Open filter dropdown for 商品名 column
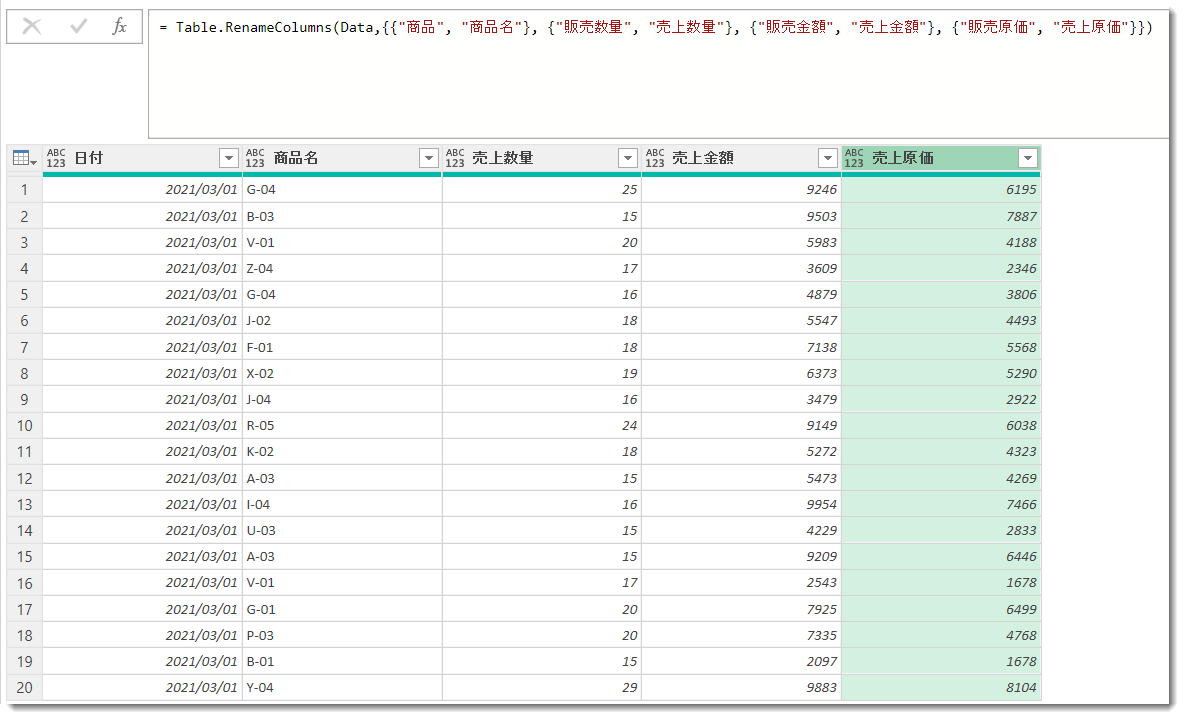 pyautogui.click(x=428, y=158)
